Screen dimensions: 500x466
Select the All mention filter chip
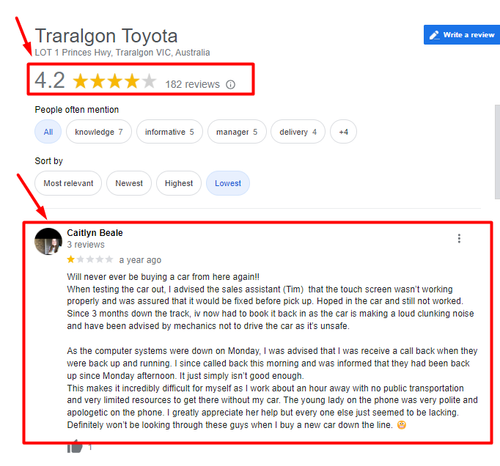[48, 132]
